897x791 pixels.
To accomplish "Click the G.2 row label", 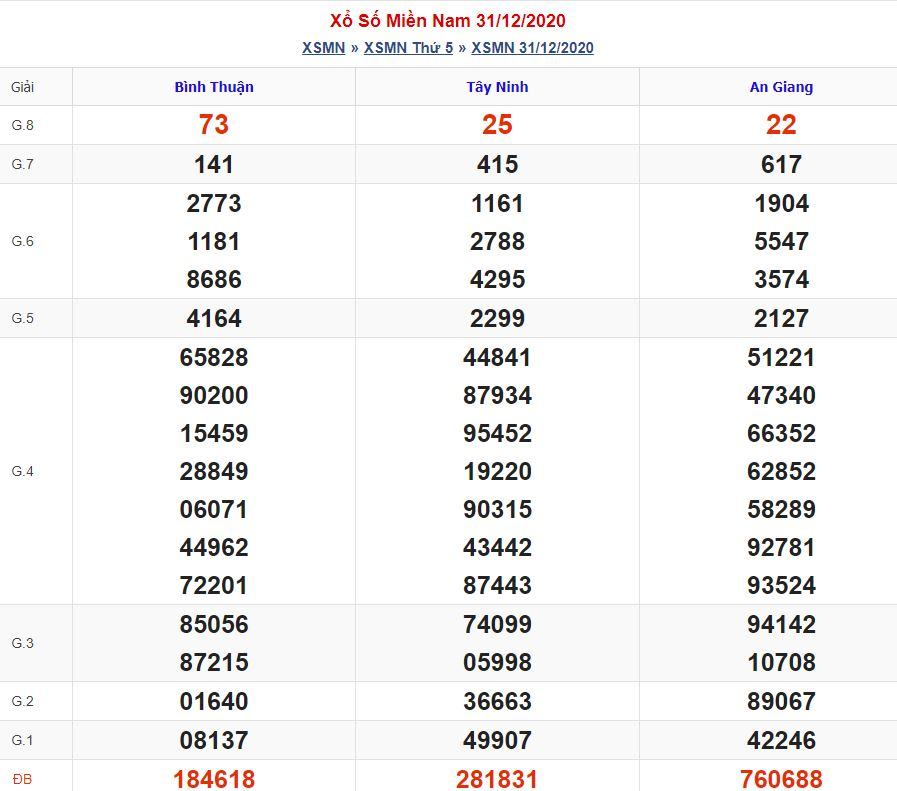I will 22,701.
